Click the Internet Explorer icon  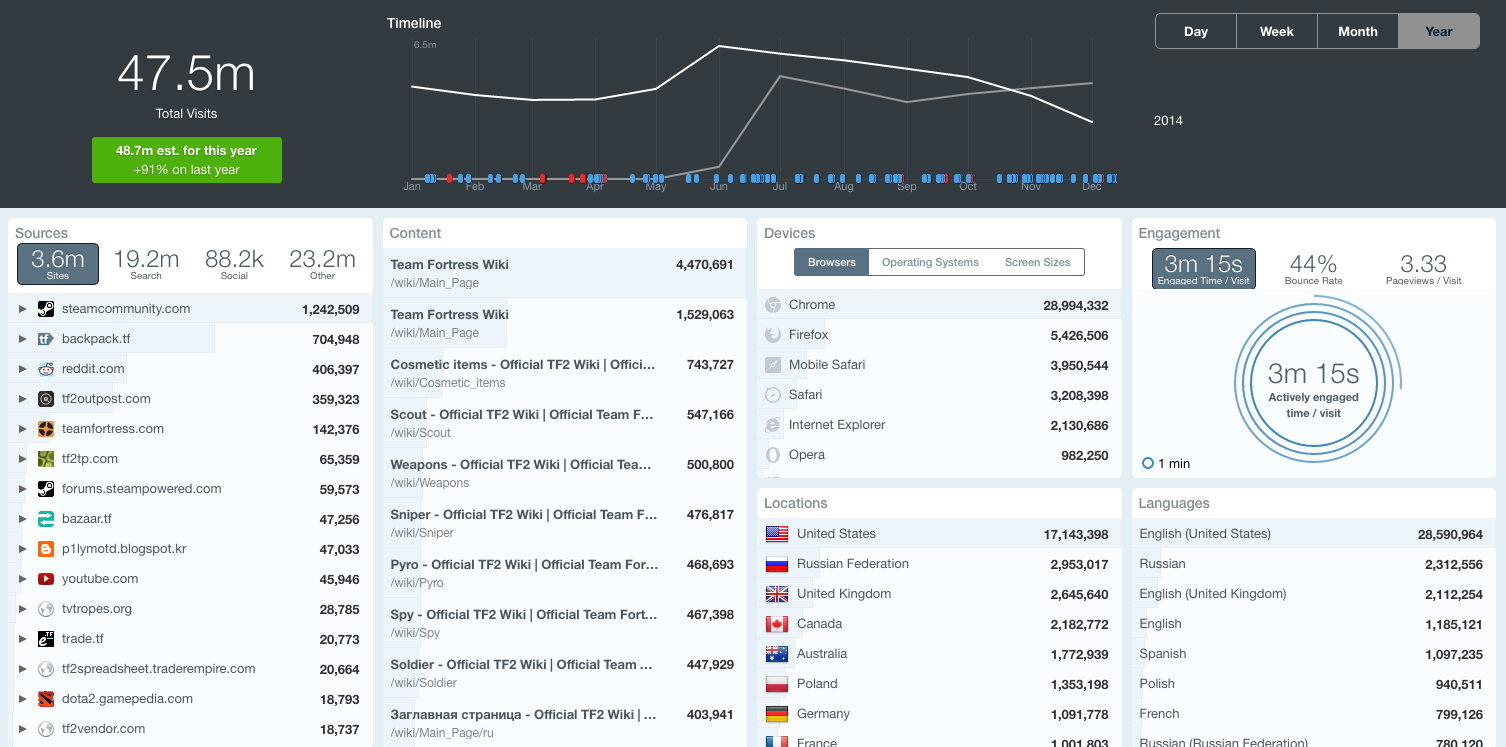772,425
